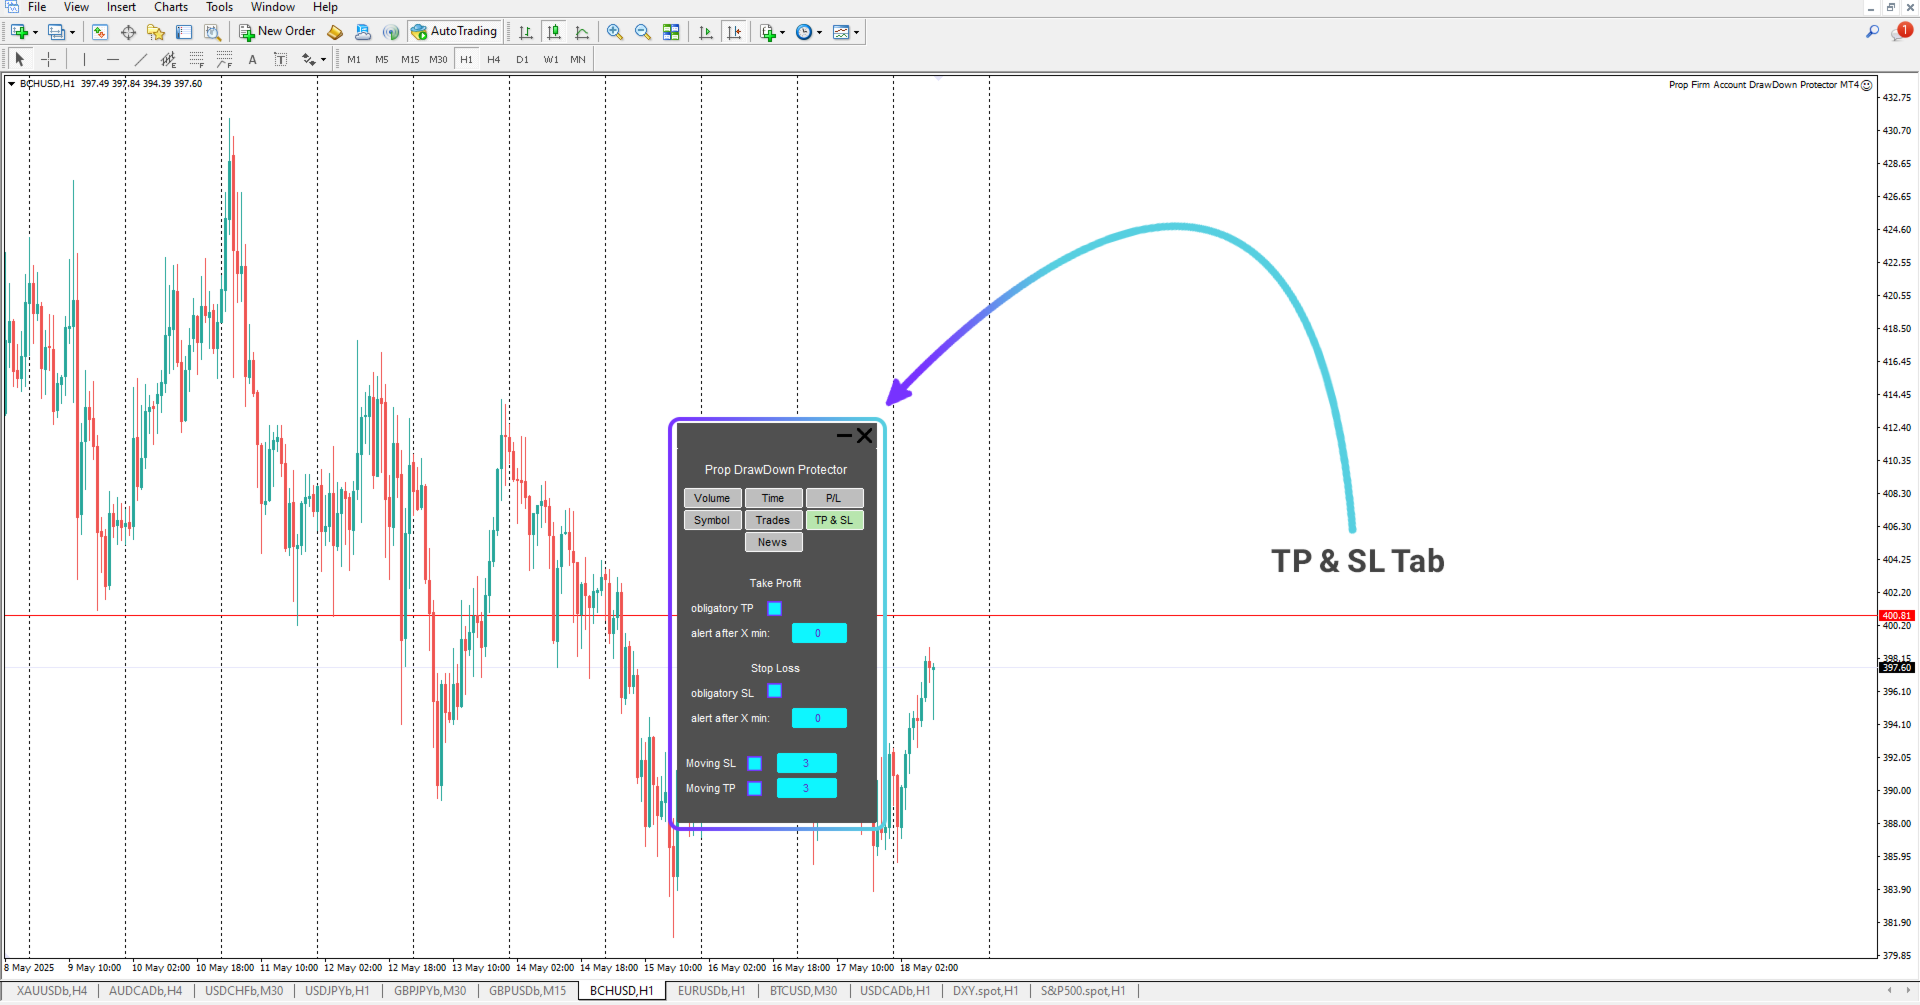Insert a Fibonacci retracement
The width and height of the screenshot is (1920, 1005).
(x=197, y=59)
